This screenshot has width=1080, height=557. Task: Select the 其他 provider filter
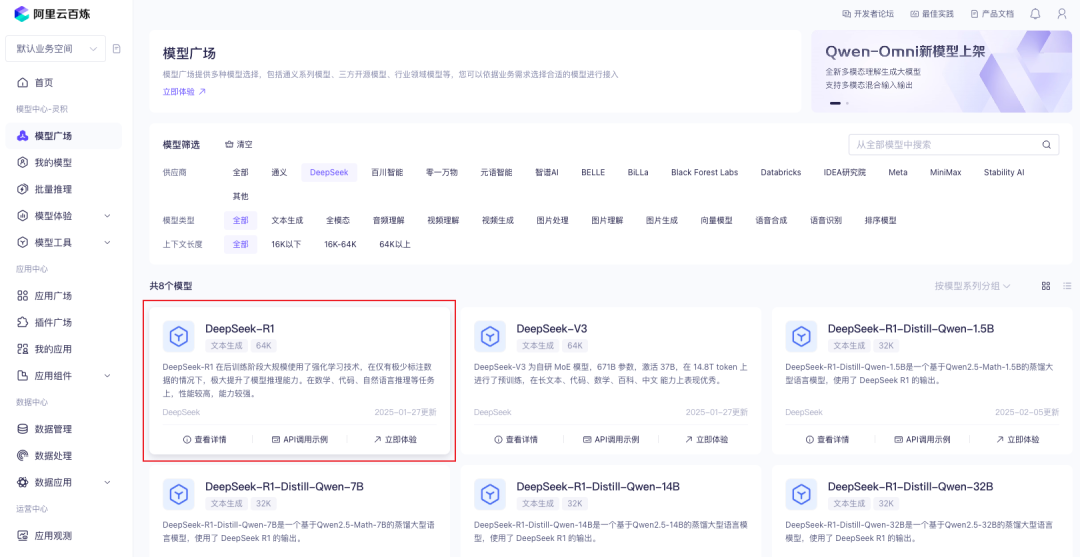click(240, 196)
